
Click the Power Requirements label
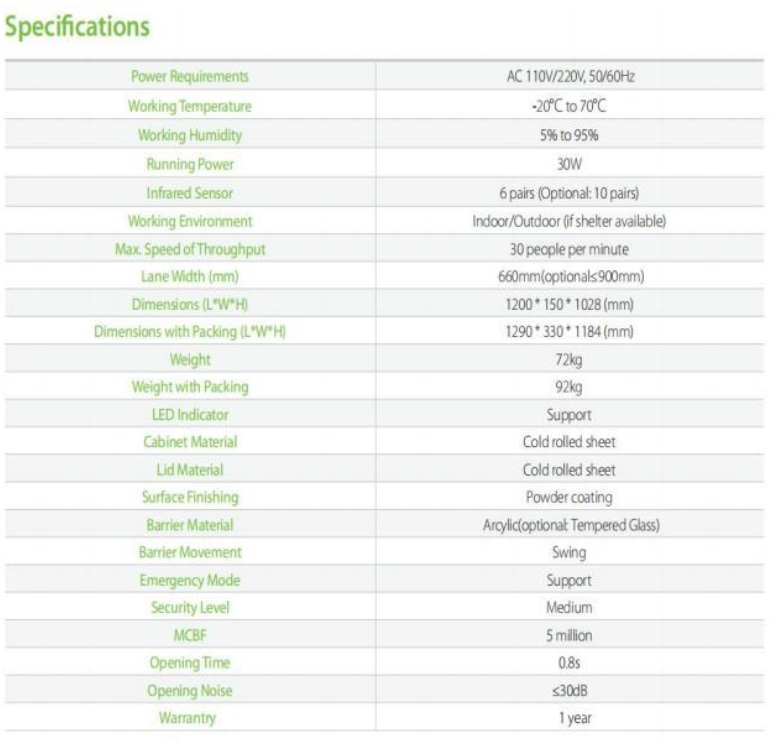pos(190,77)
